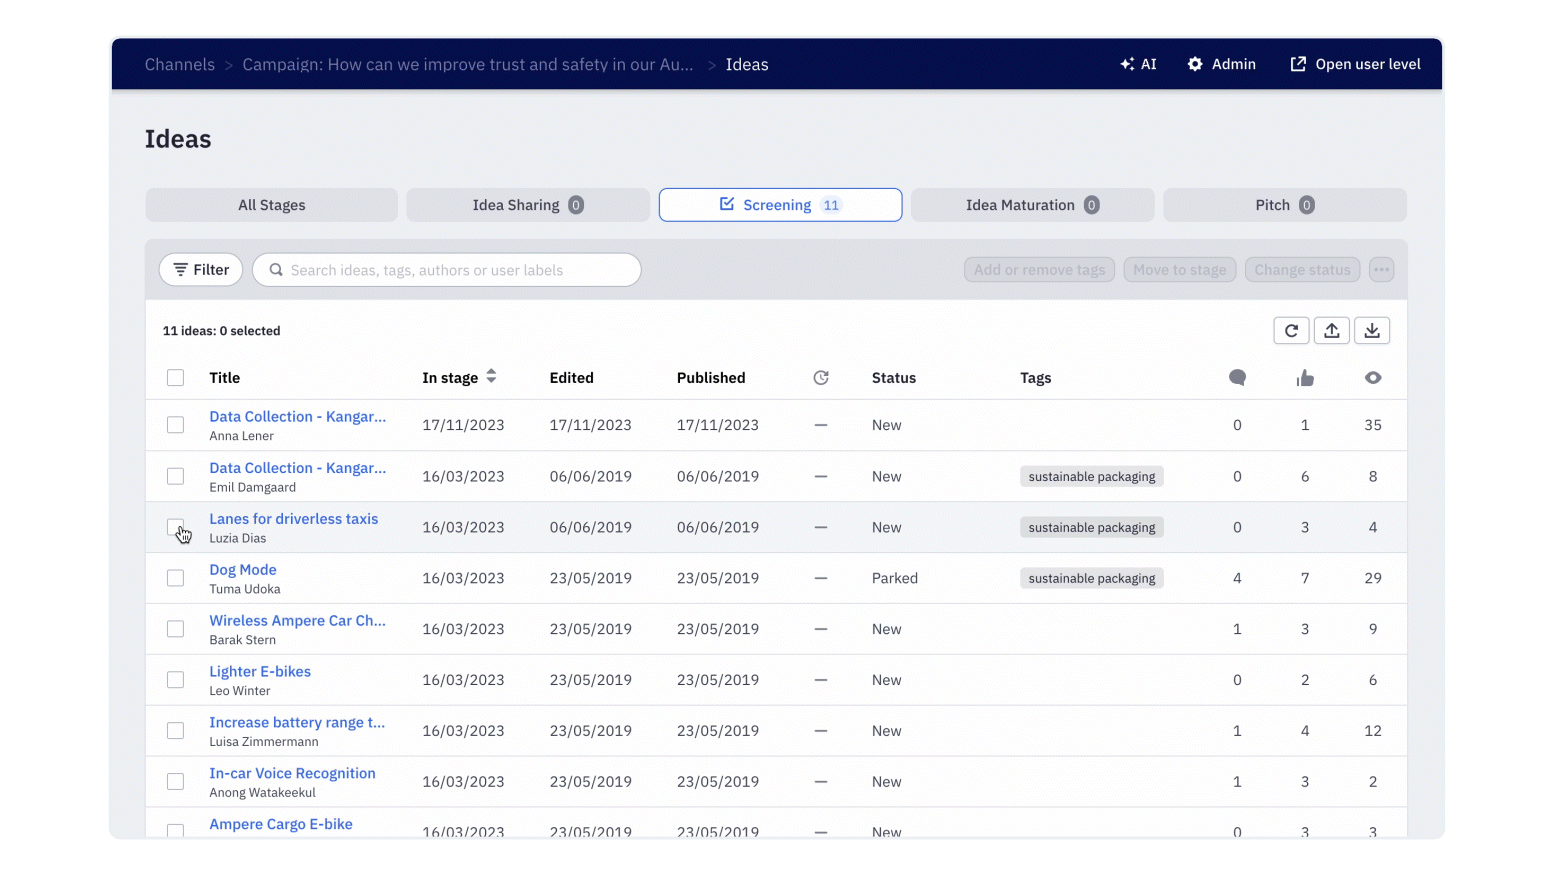Check the Emil Damgaard idea row checkbox
Viewport: 1555px width, 875px height.
pyautogui.click(x=175, y=476)
